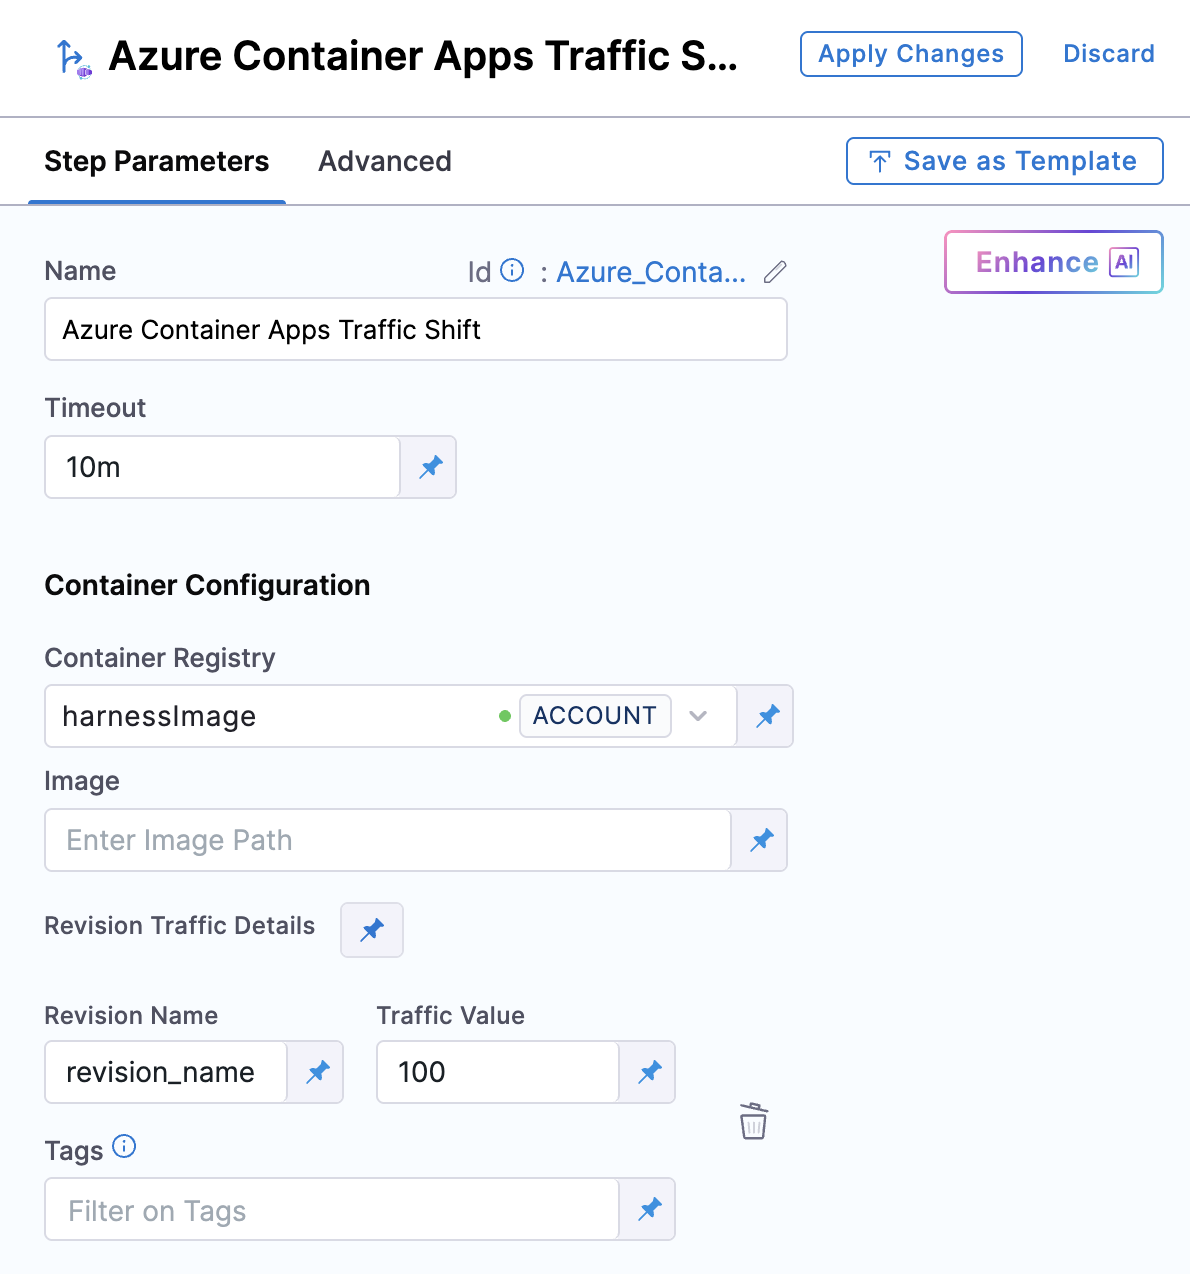Edit the step Id with pencil icon
This screenshot has width=1190, height=1274.
[775, 272]
